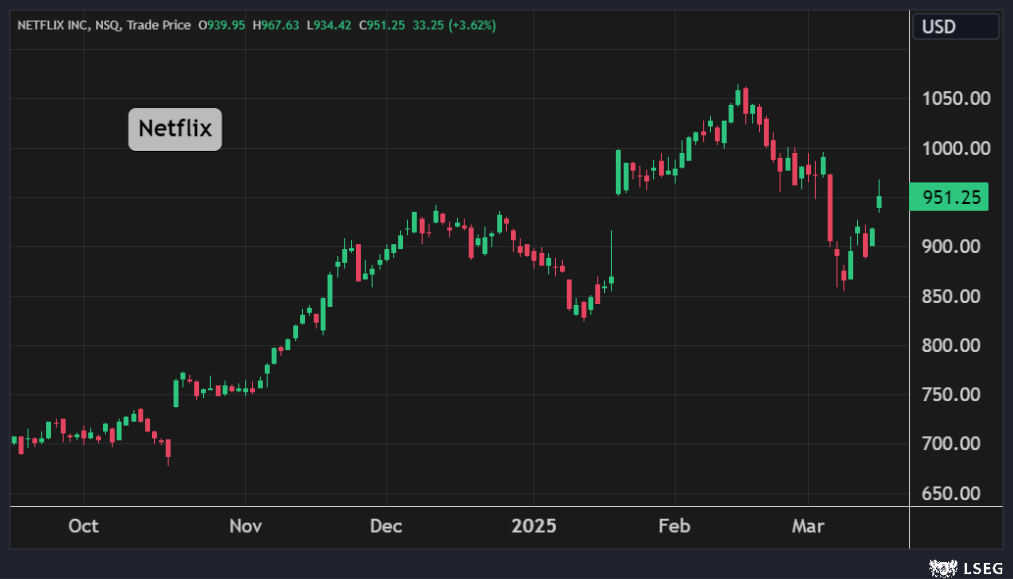Select the 900.00 price level label

point(957,246)
